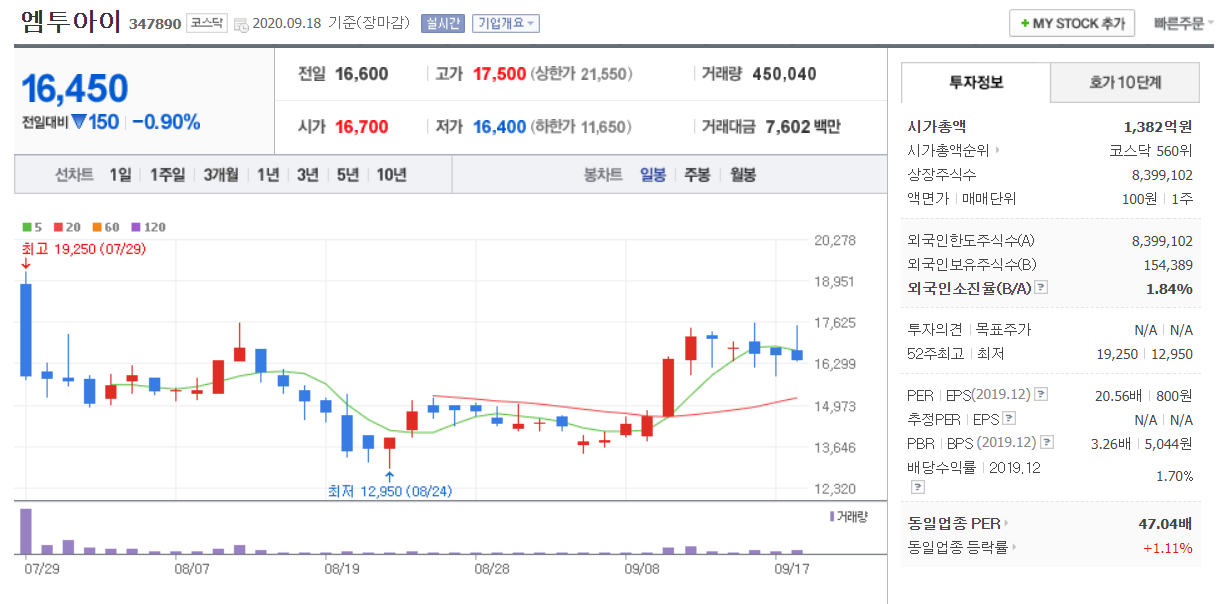The height and width of the screenshot is (604, 1227).
Task: Select the 3년 line chart period
Action: click(x=307, y=175)
